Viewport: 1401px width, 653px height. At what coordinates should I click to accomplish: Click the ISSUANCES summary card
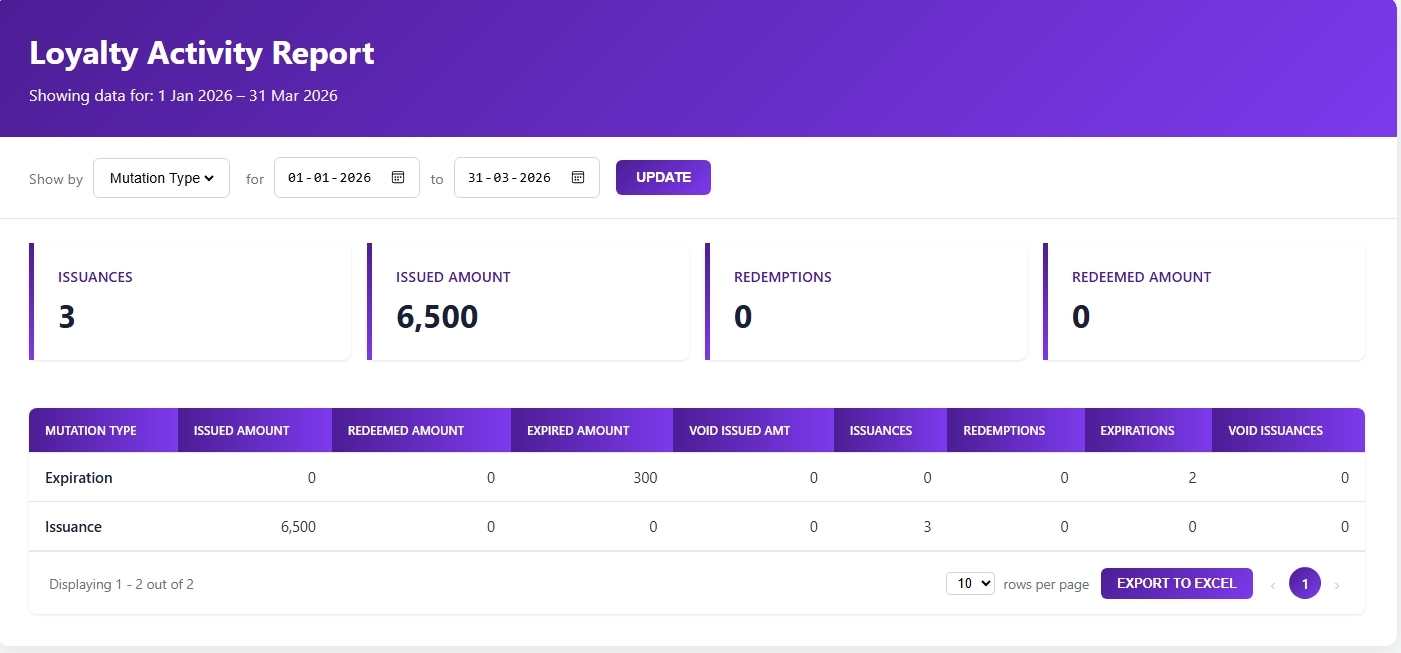coord(190,300)
